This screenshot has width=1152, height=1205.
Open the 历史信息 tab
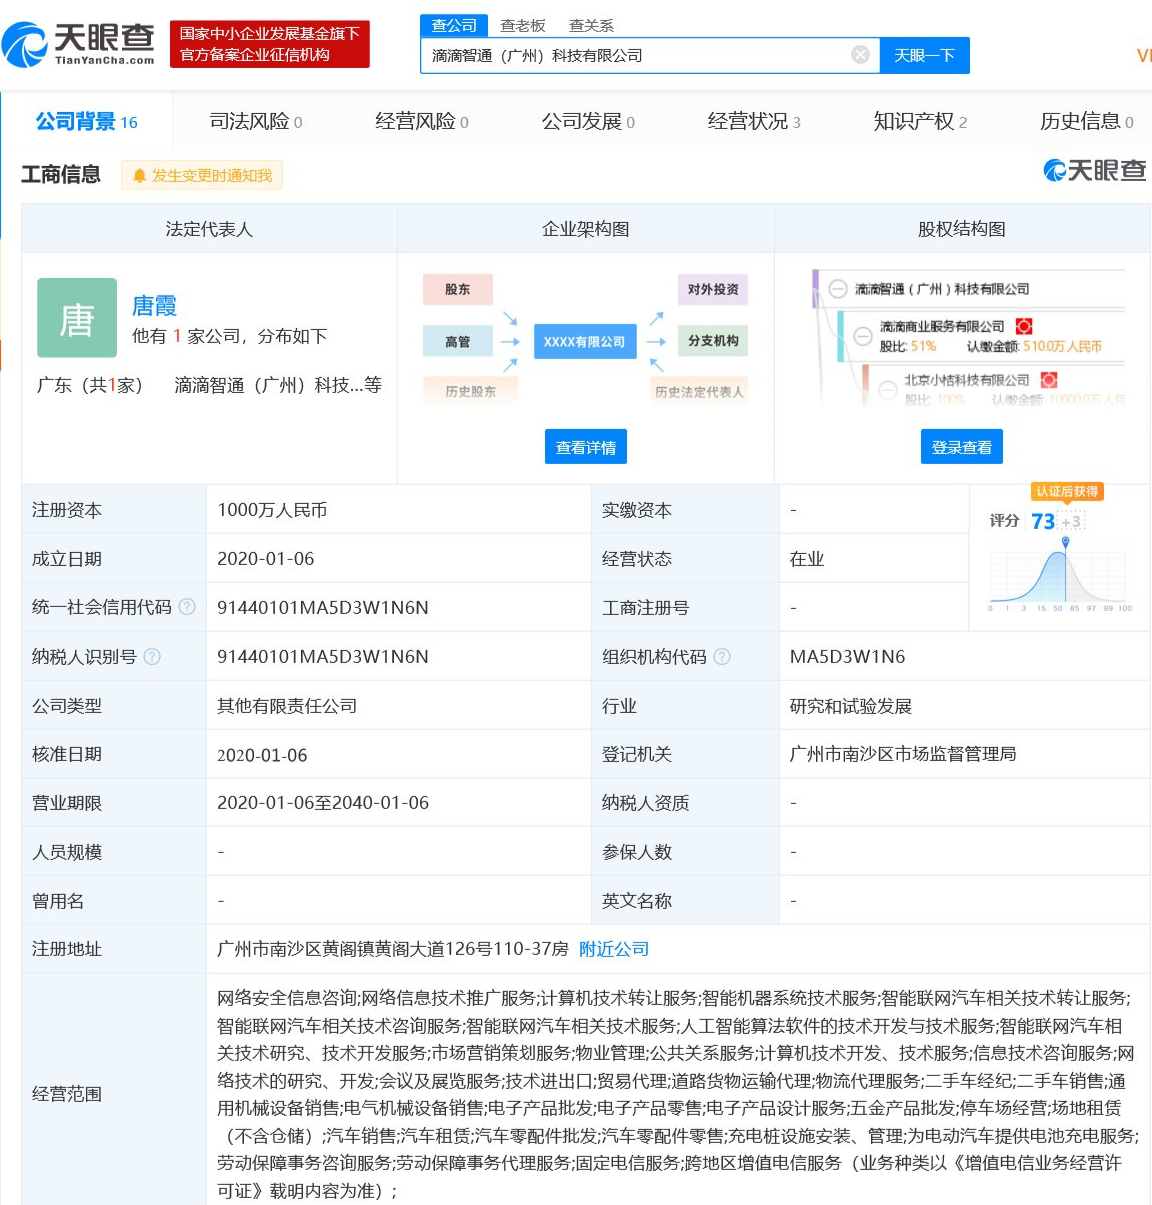(1086, 122)
